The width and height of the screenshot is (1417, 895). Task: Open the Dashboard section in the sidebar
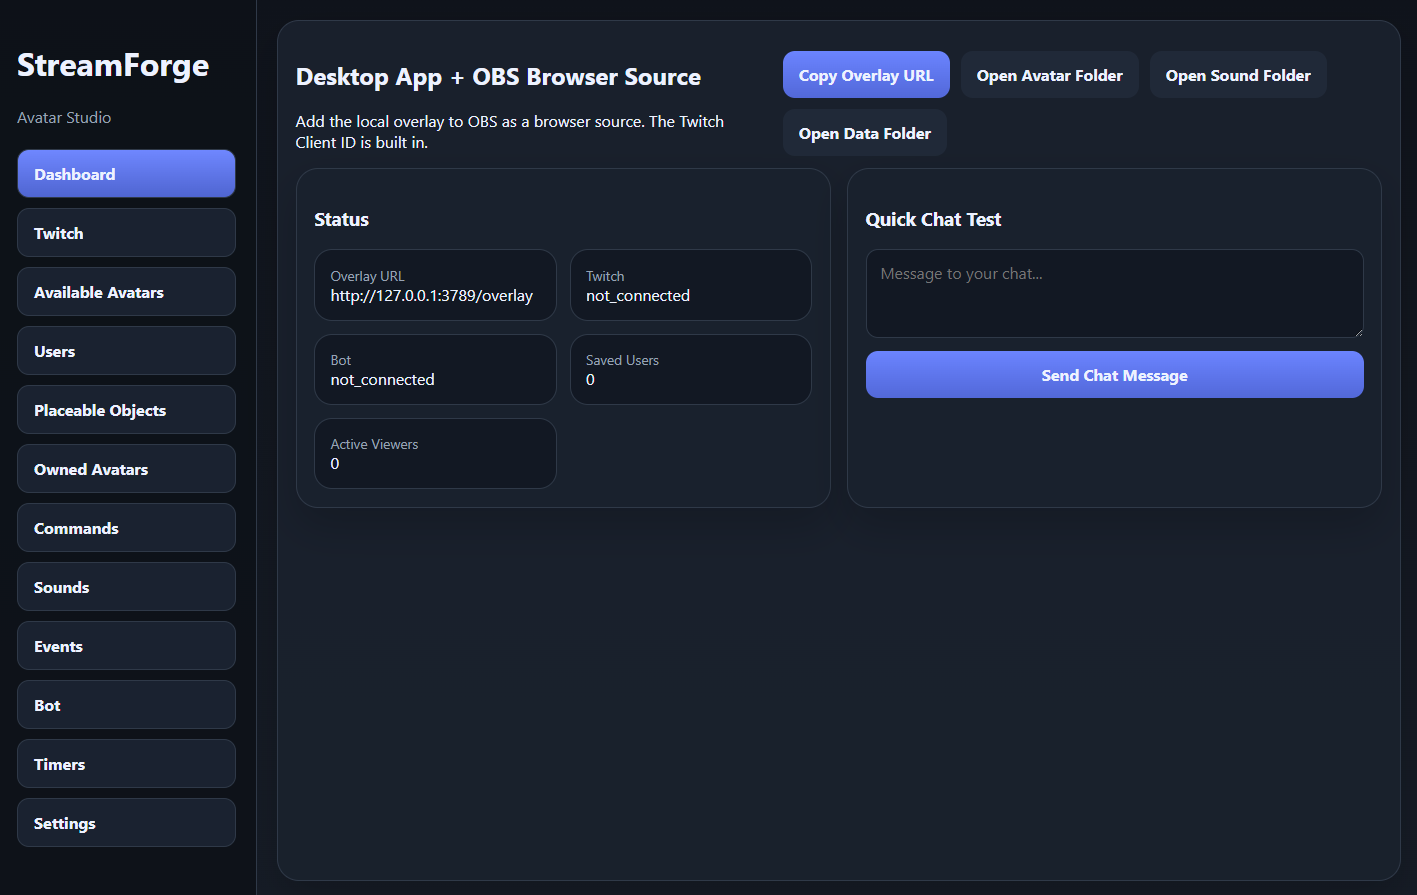[x=126, y=174]
